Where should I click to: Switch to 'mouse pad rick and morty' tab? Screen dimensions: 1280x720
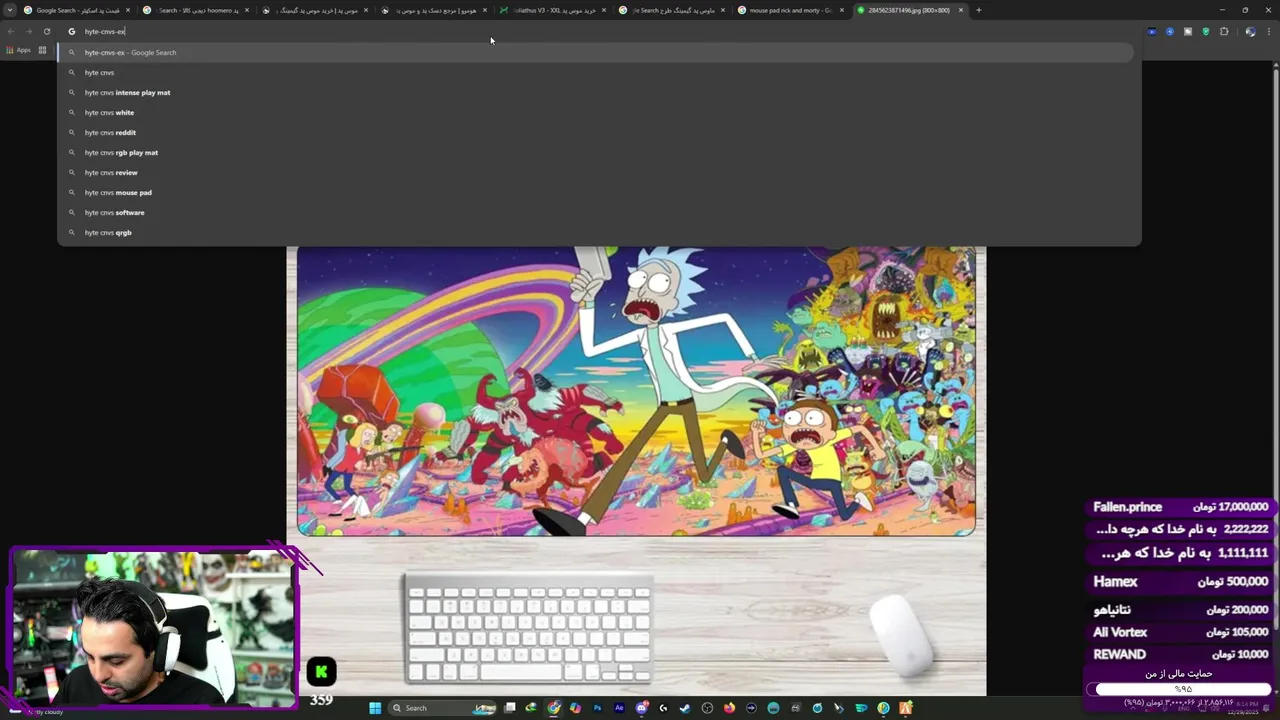coord(790,10)
